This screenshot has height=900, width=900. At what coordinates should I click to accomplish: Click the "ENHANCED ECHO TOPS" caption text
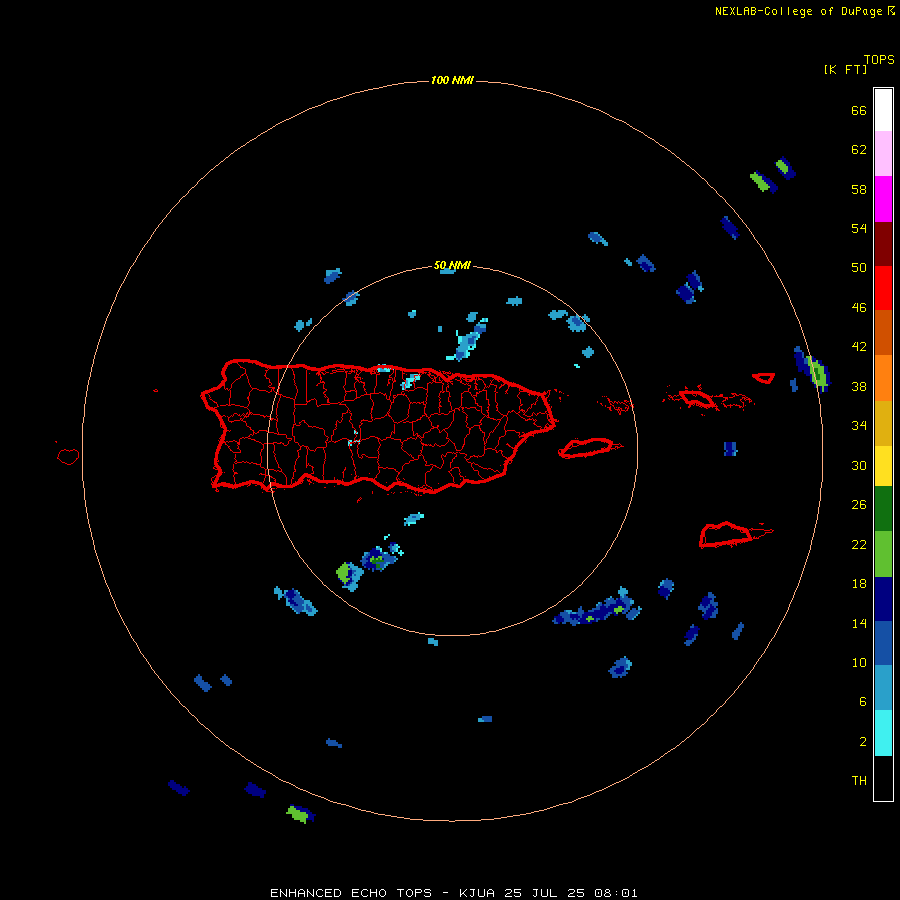(351, 893)
